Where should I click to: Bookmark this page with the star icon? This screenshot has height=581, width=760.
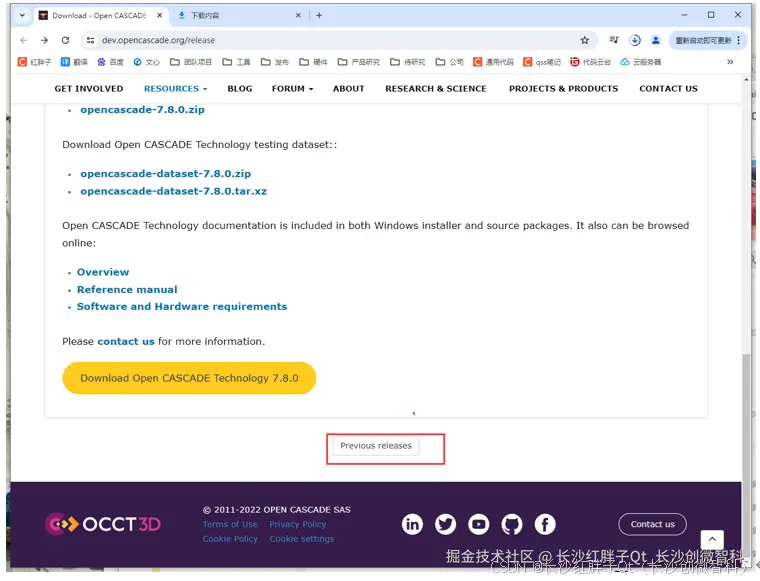tap(585, 40)
